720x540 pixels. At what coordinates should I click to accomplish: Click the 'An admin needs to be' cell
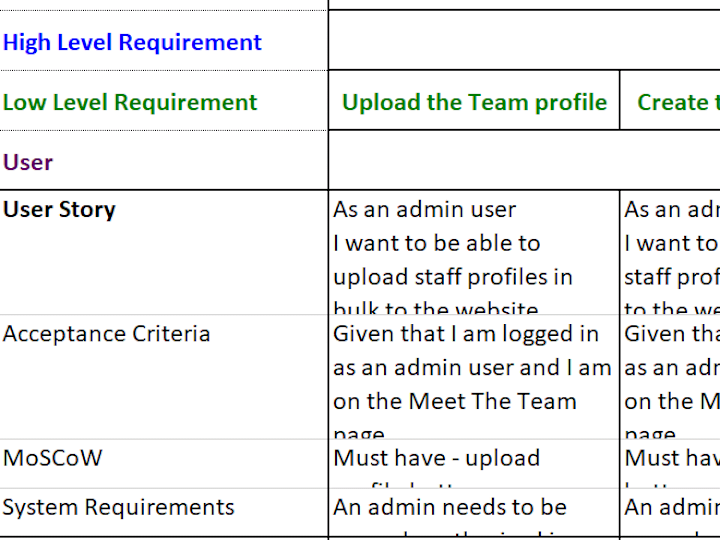pyautogui.click(x=474, y=512)
